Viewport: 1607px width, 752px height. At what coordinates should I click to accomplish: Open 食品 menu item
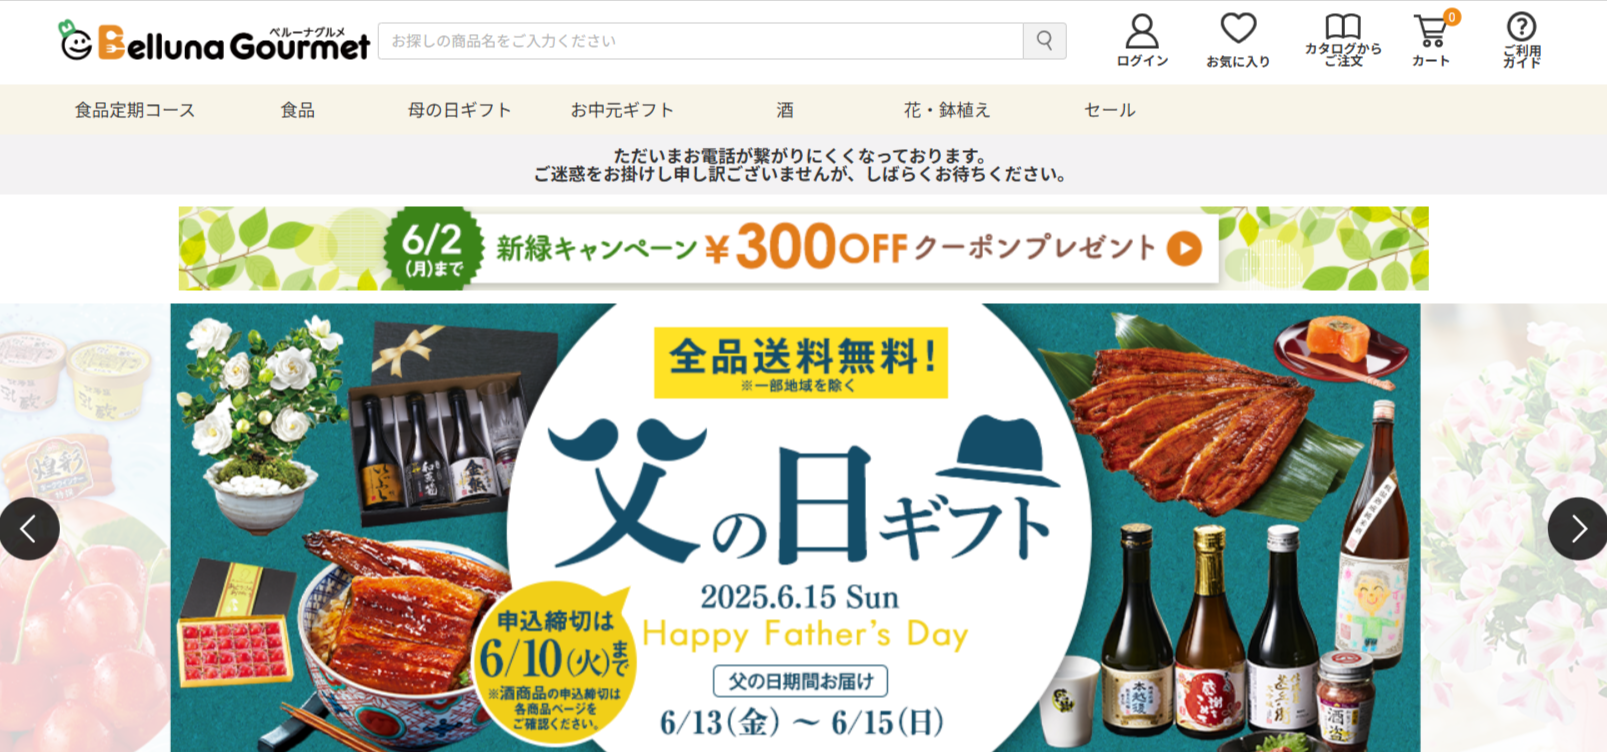(x=297, y=110)
